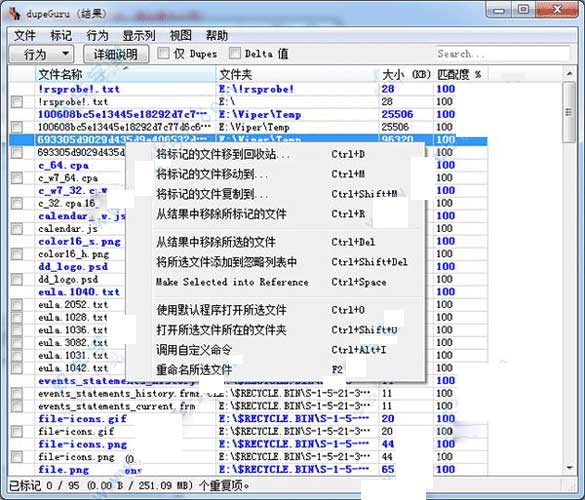Mark the eula.1042.txt checkbox
Viewport: 585px width, 500px height.
tap(17, 368)
